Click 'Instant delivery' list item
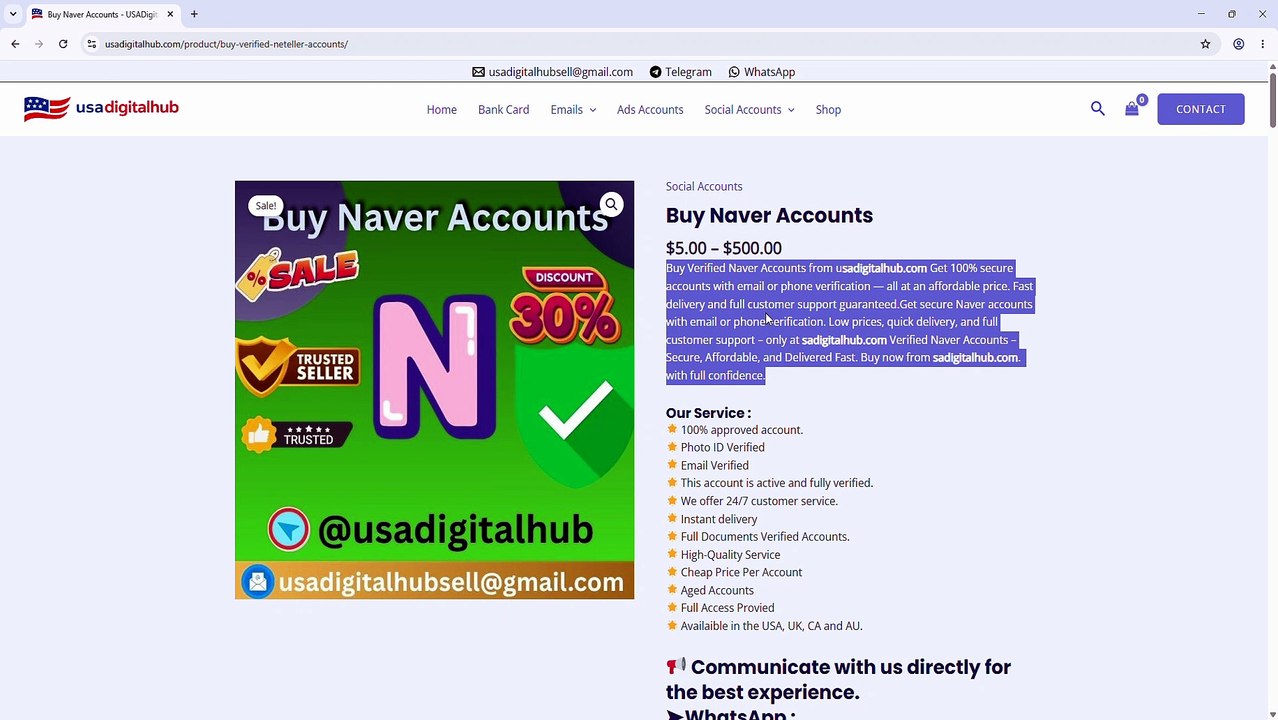 (719, 519)
